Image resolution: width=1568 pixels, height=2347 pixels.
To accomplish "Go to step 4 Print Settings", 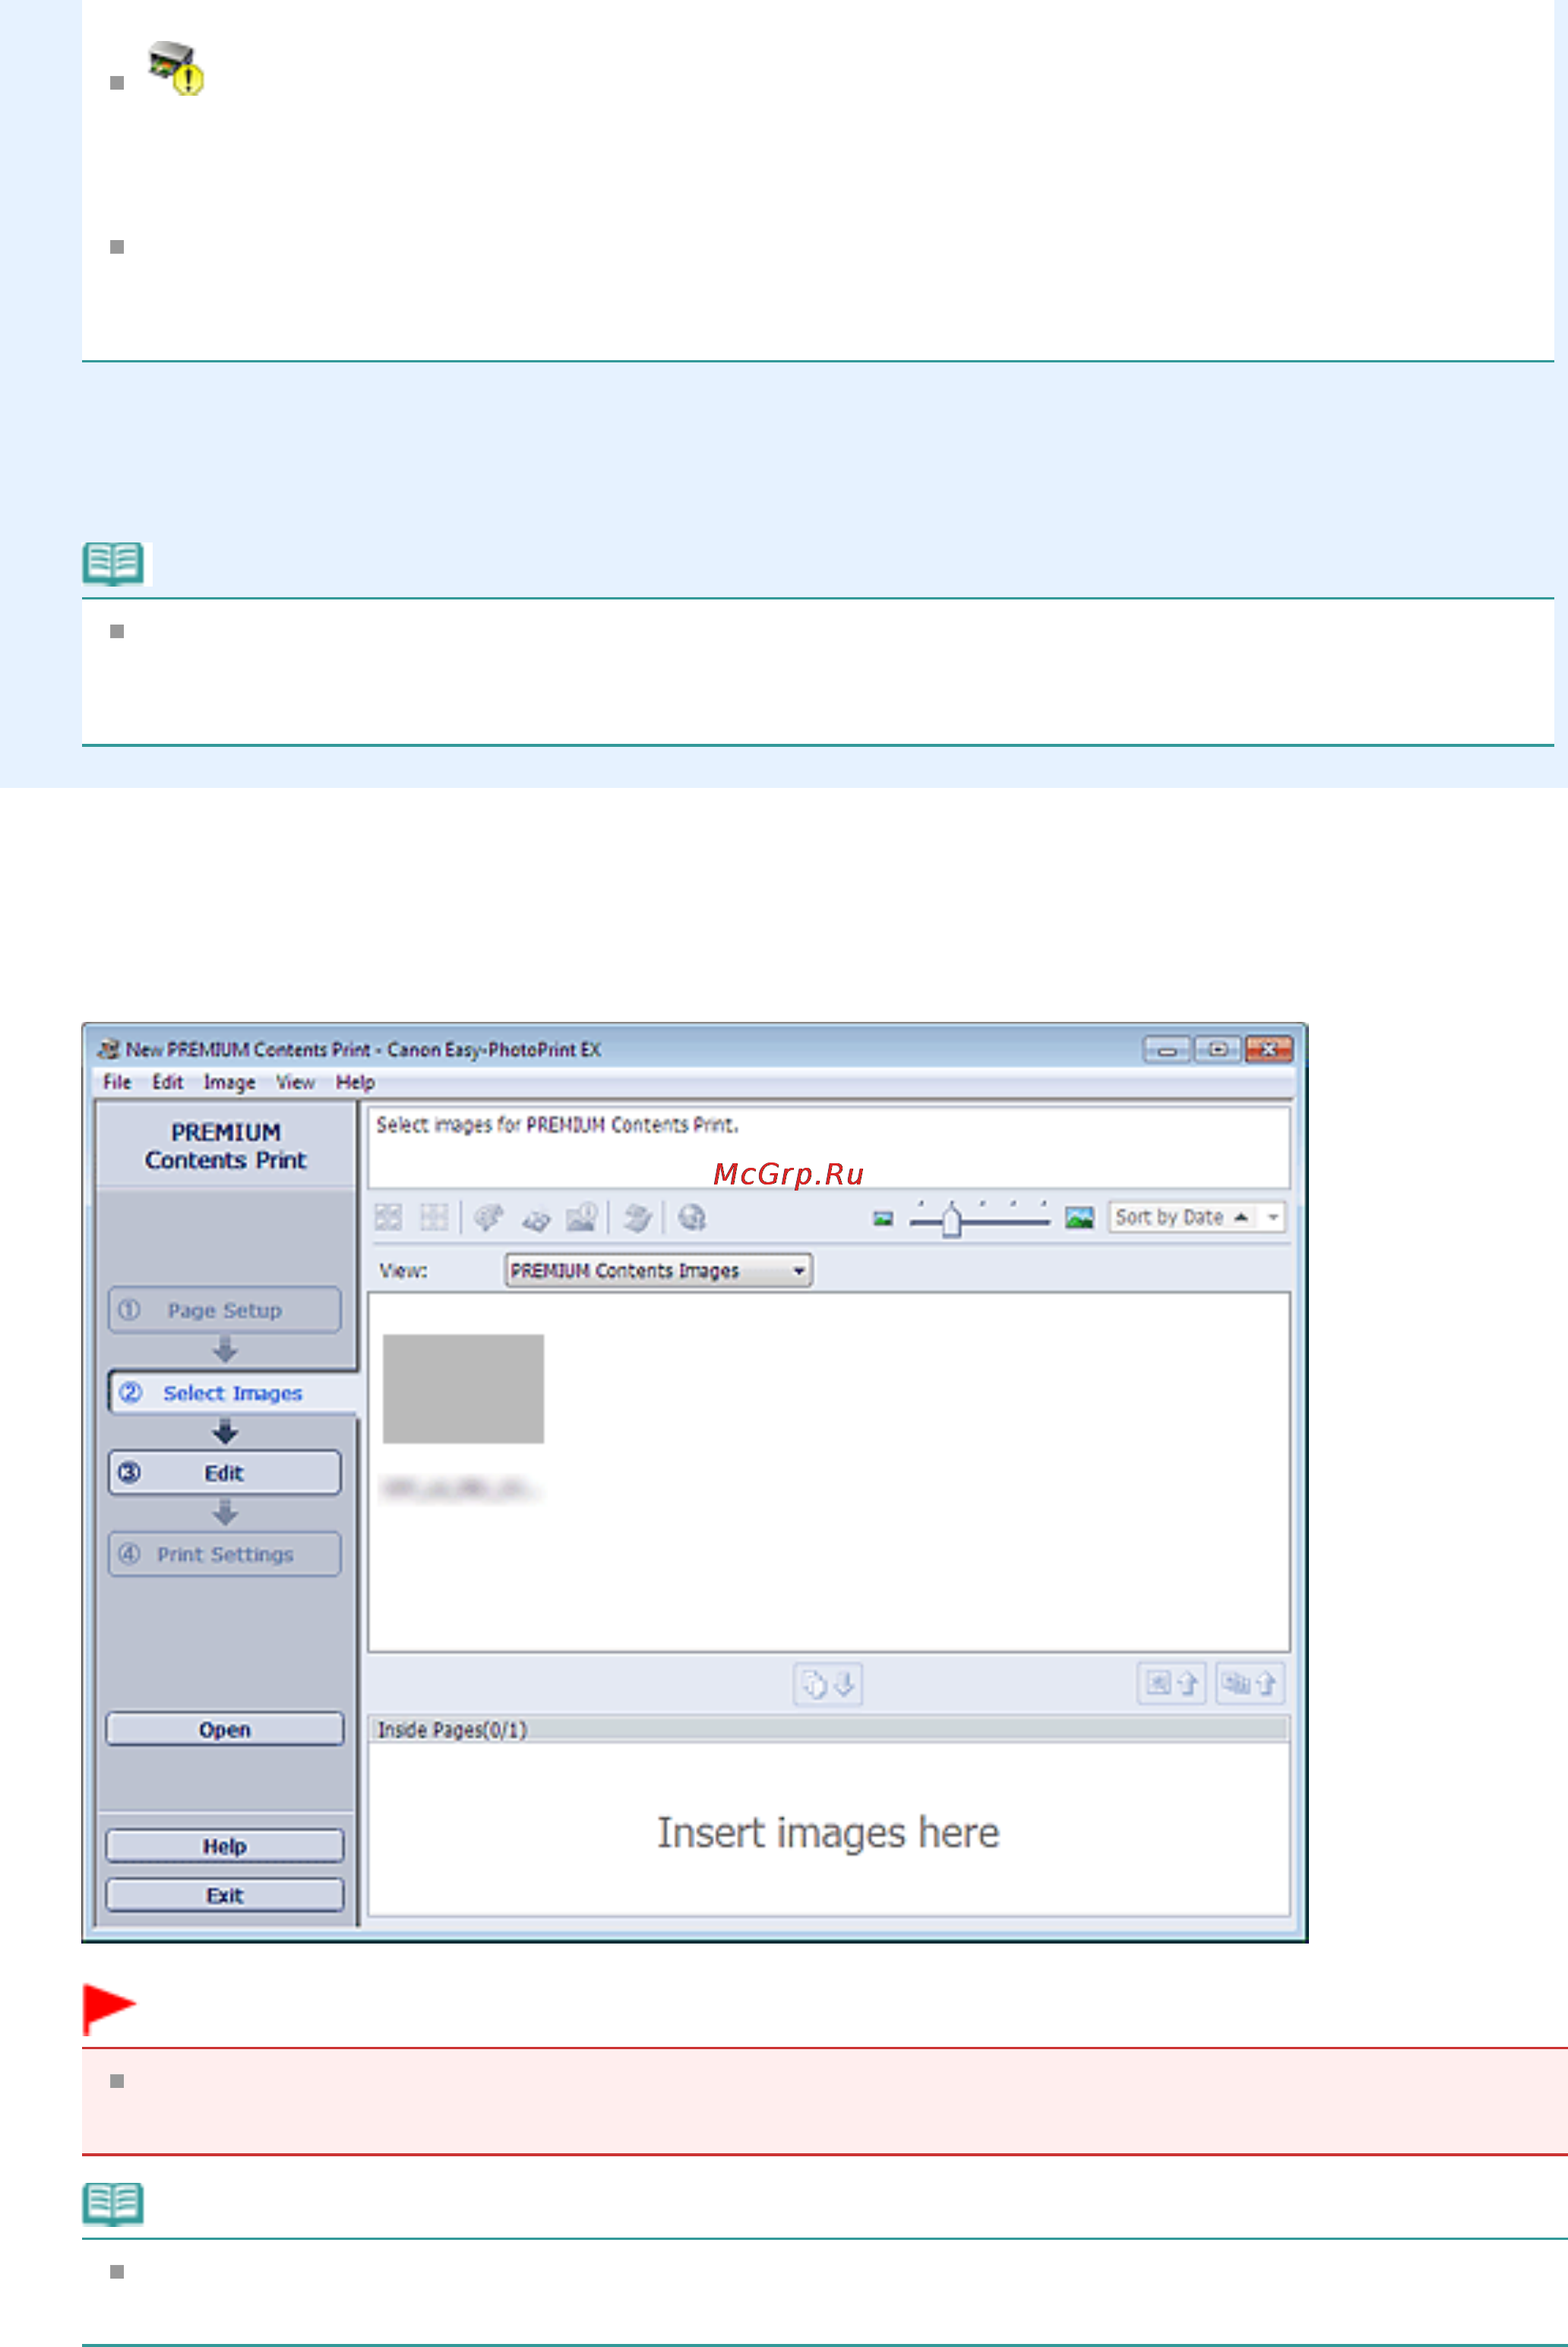I will click(224, 1555).
